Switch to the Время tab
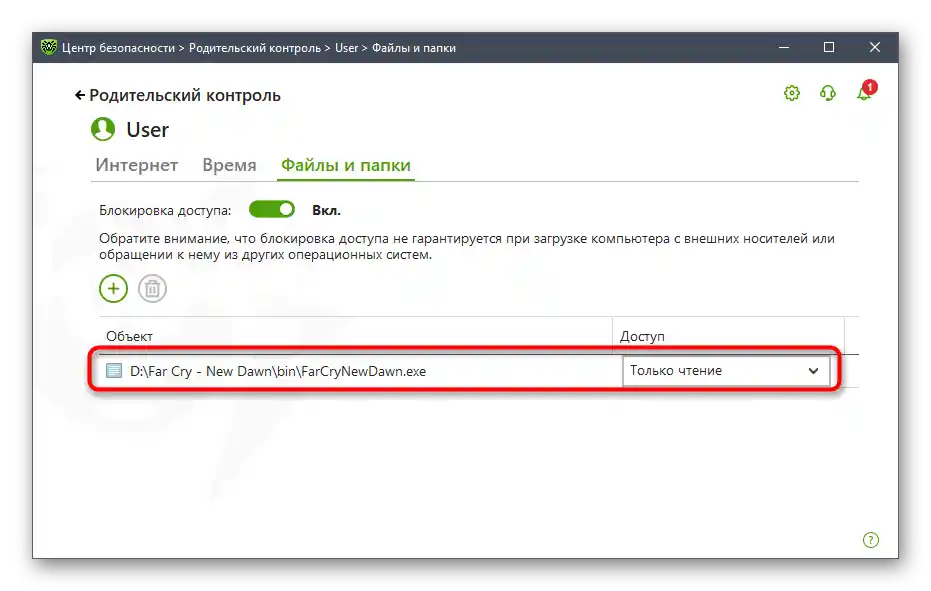The height and width of the screenshot is (591, 931). (229, 165)
